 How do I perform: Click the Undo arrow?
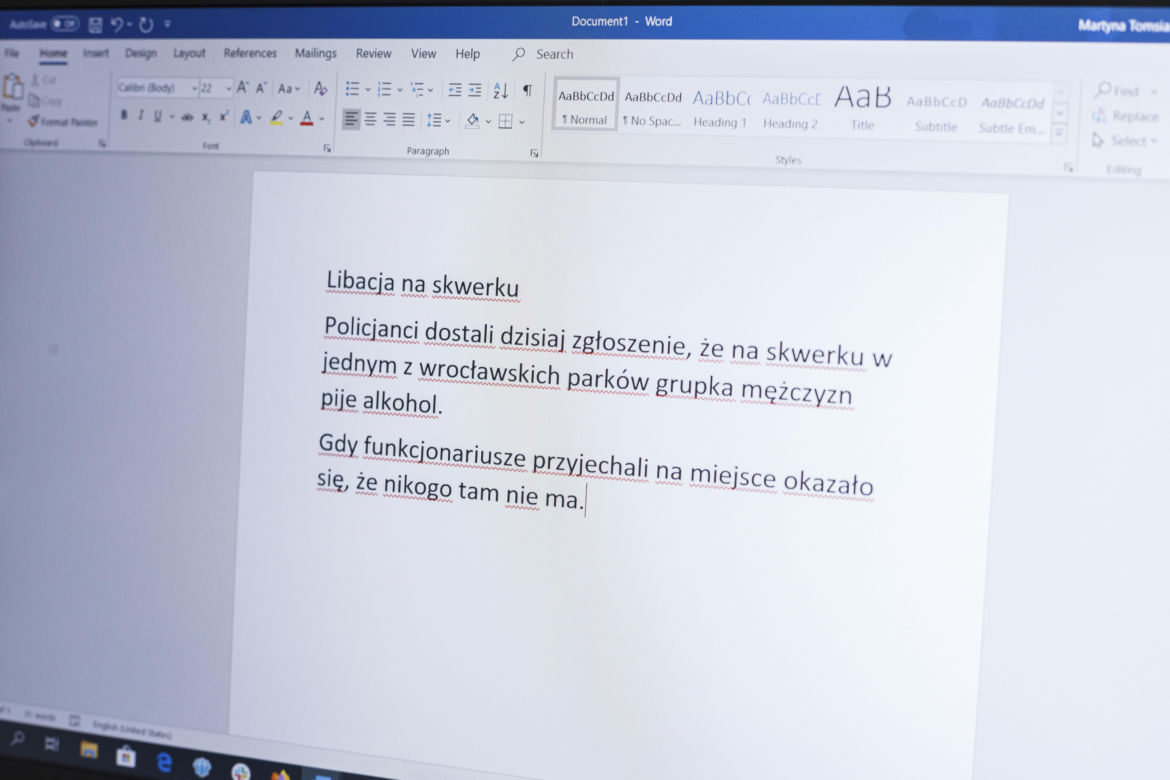coord(118,25)
